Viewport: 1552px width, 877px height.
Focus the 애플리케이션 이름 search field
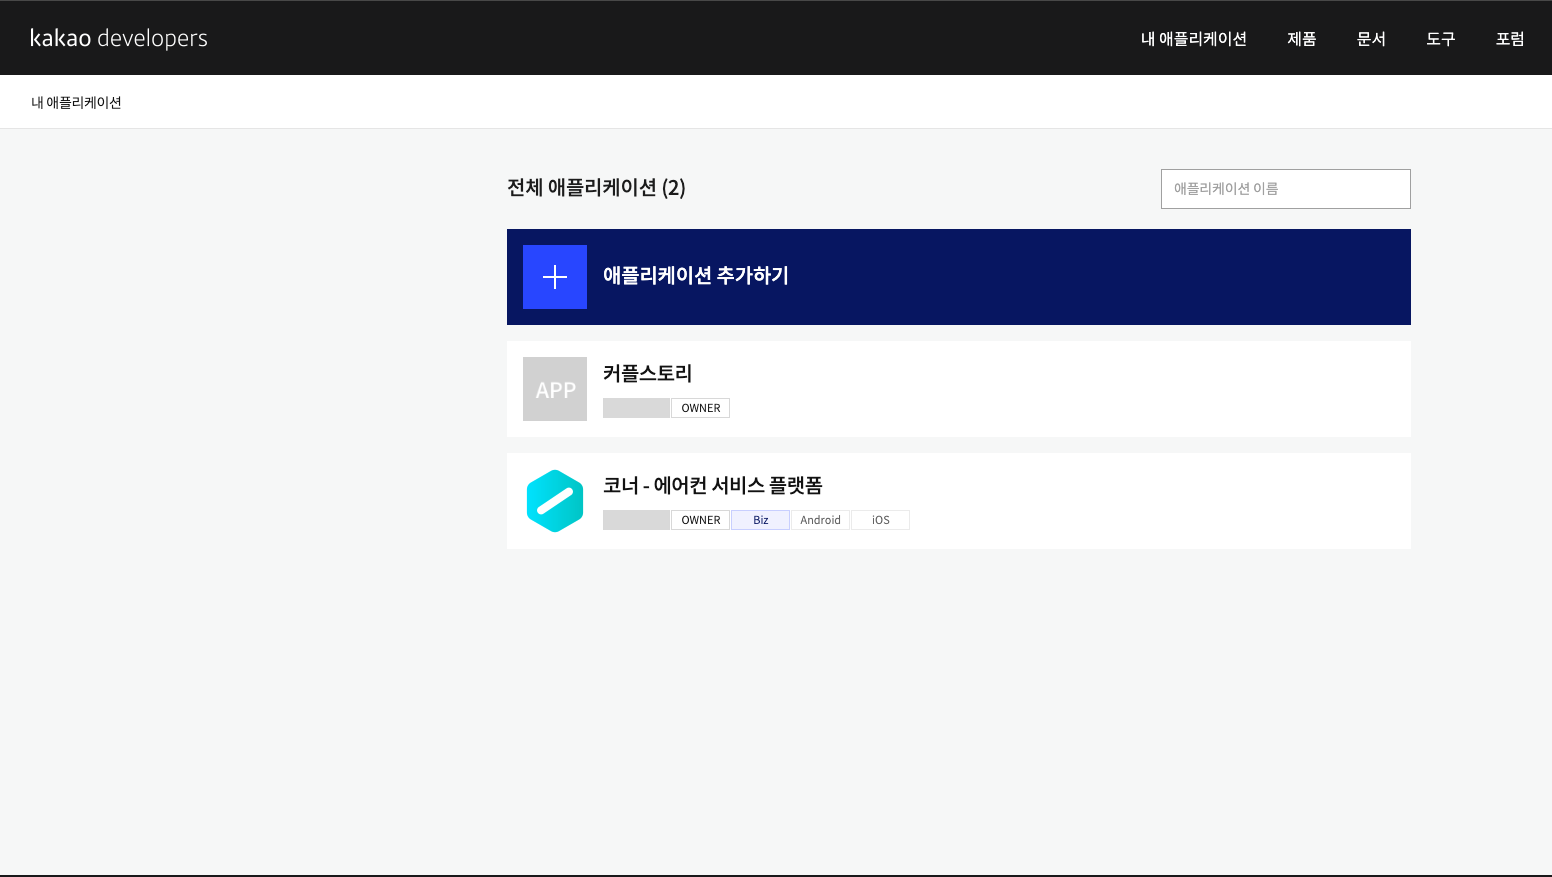click(1286, 189)
